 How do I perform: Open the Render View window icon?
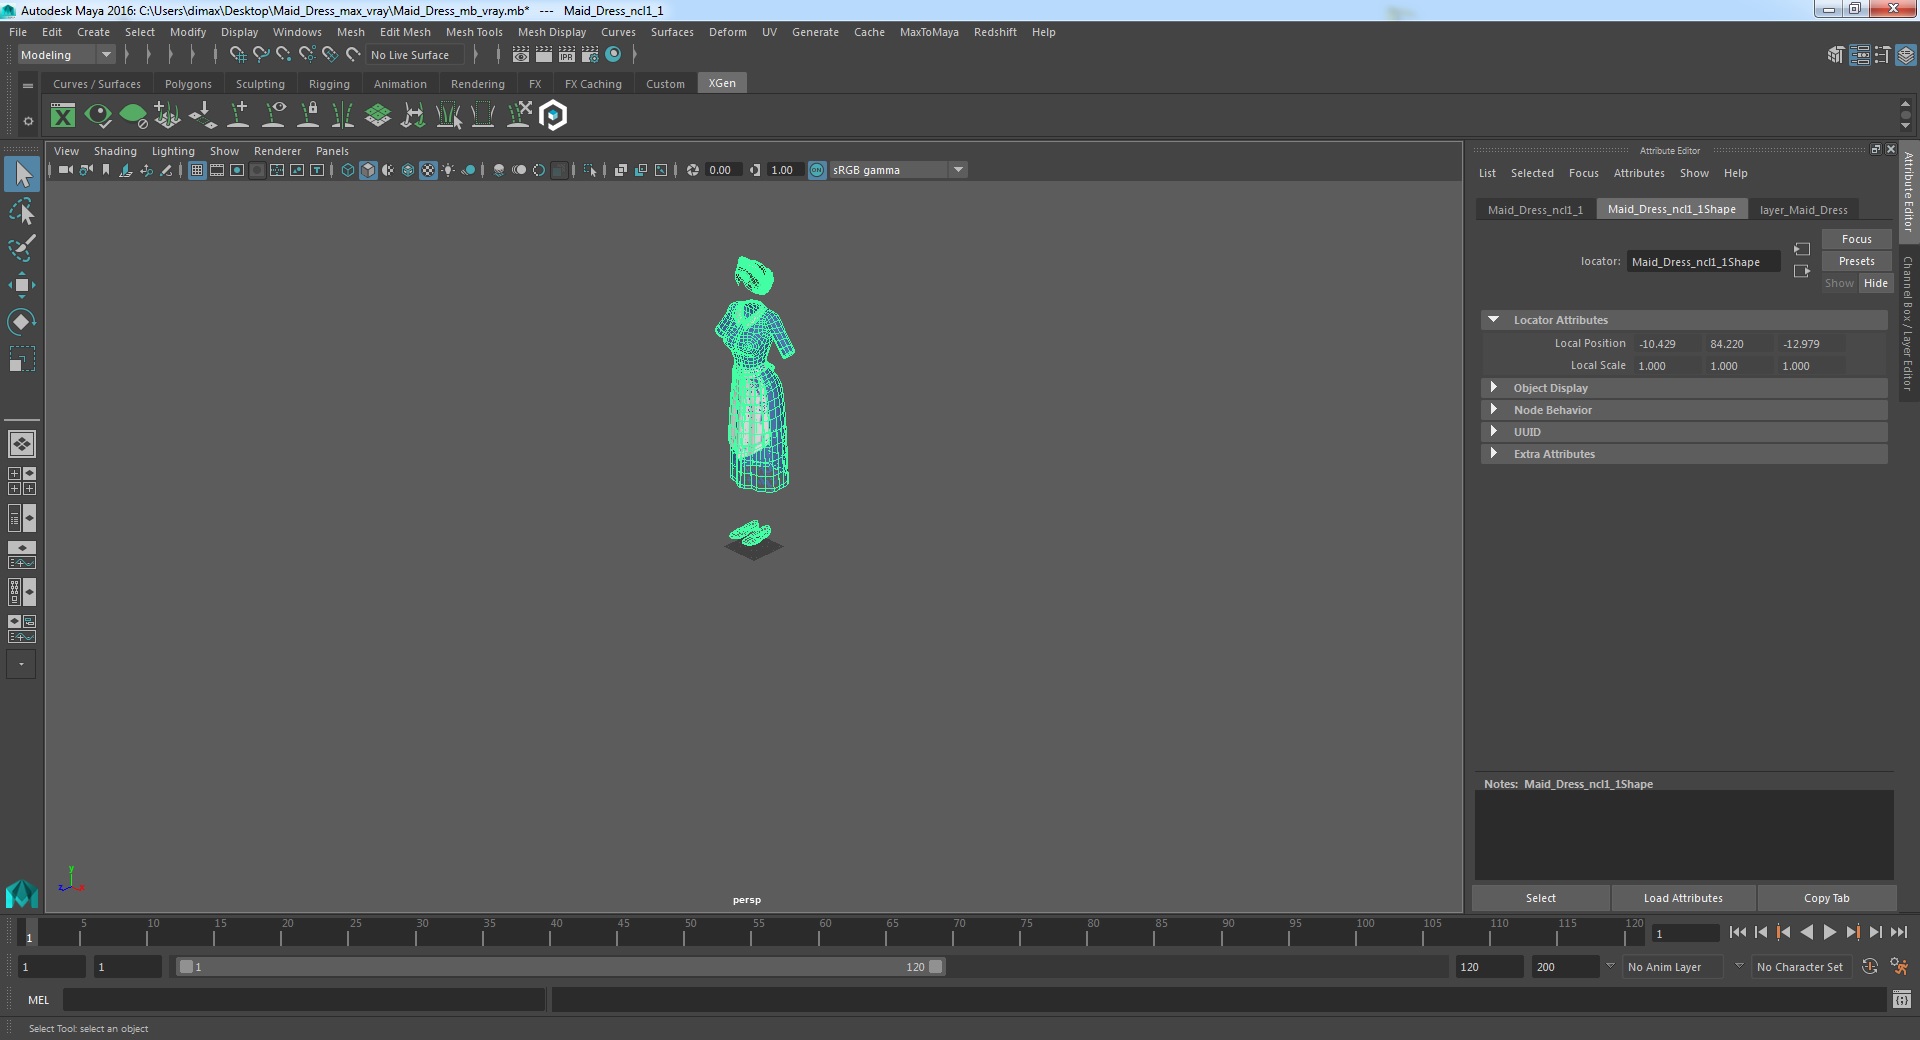click(521, 55)
